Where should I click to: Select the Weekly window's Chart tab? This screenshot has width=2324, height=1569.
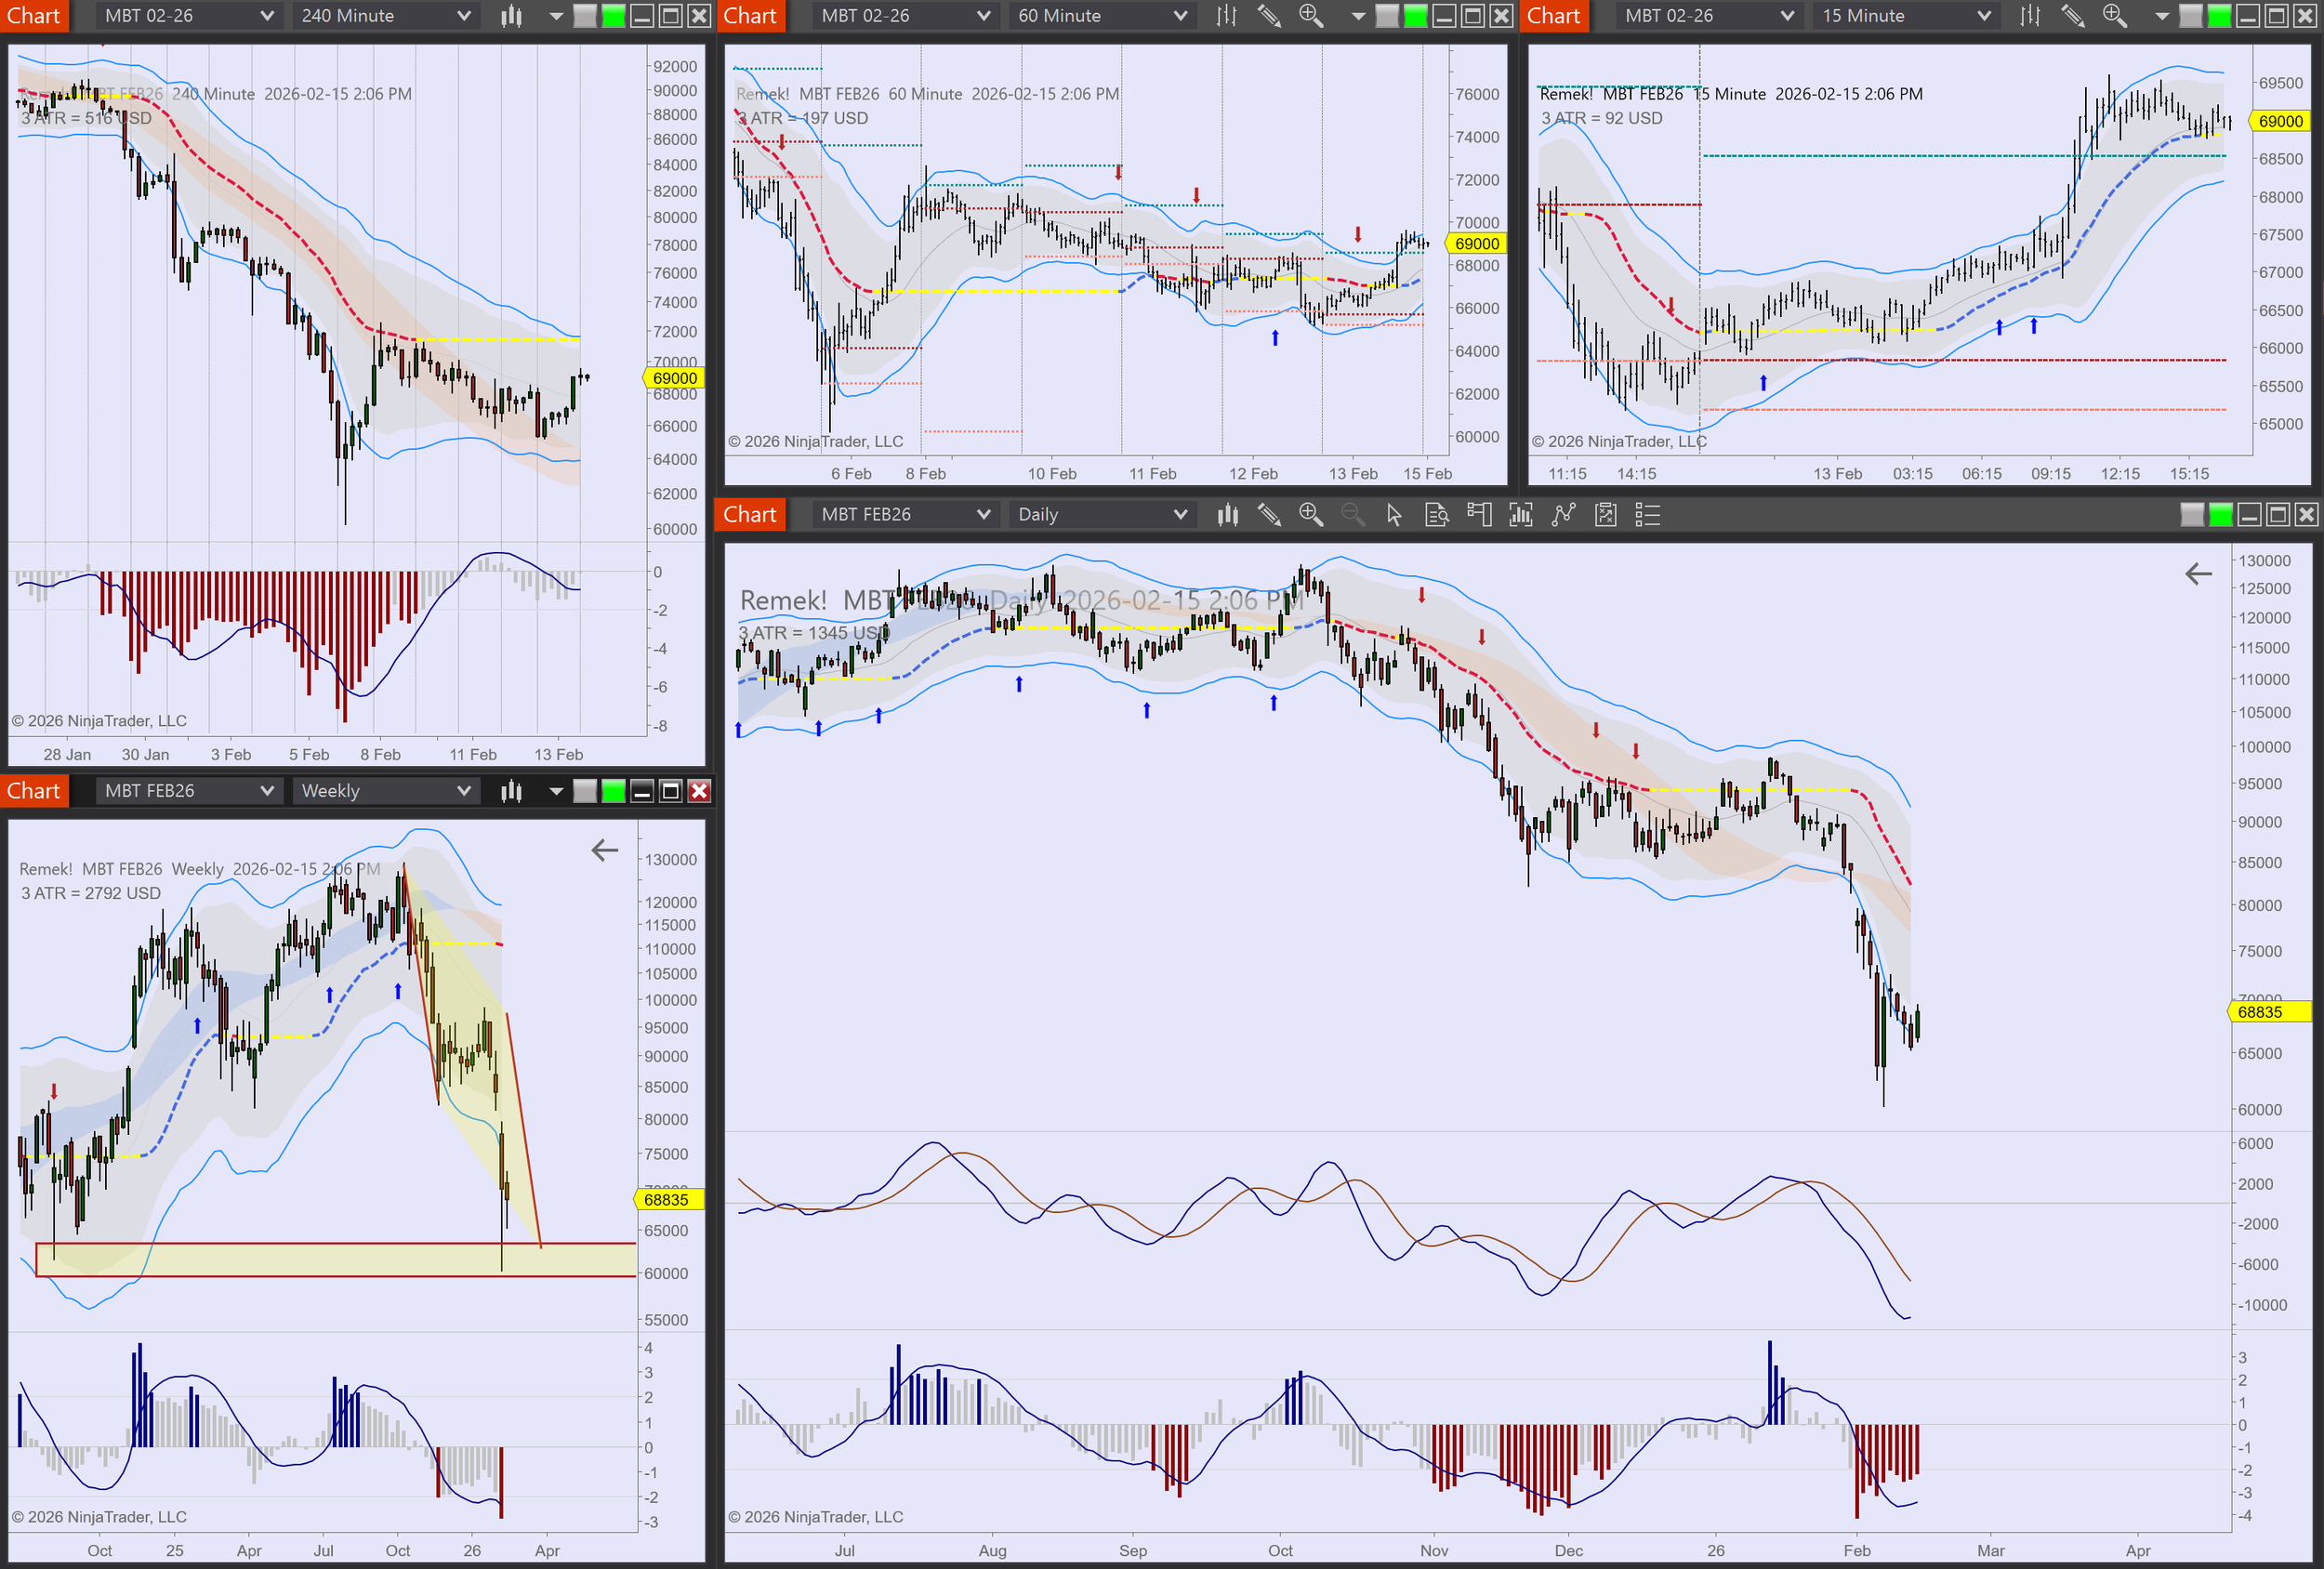34,791
